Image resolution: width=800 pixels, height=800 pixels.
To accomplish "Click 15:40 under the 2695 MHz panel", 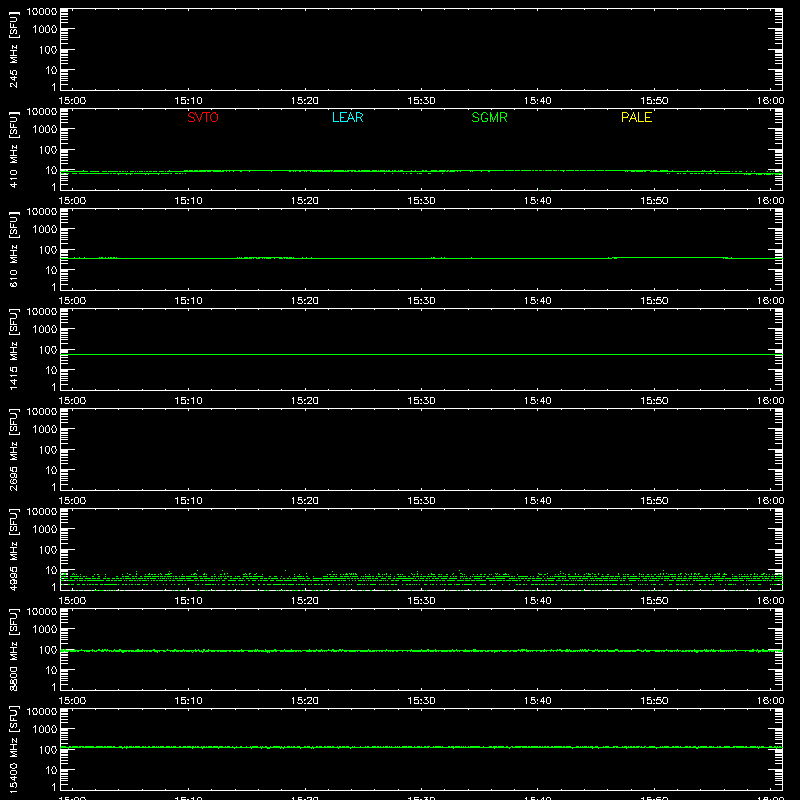I will tap(537, 501).
